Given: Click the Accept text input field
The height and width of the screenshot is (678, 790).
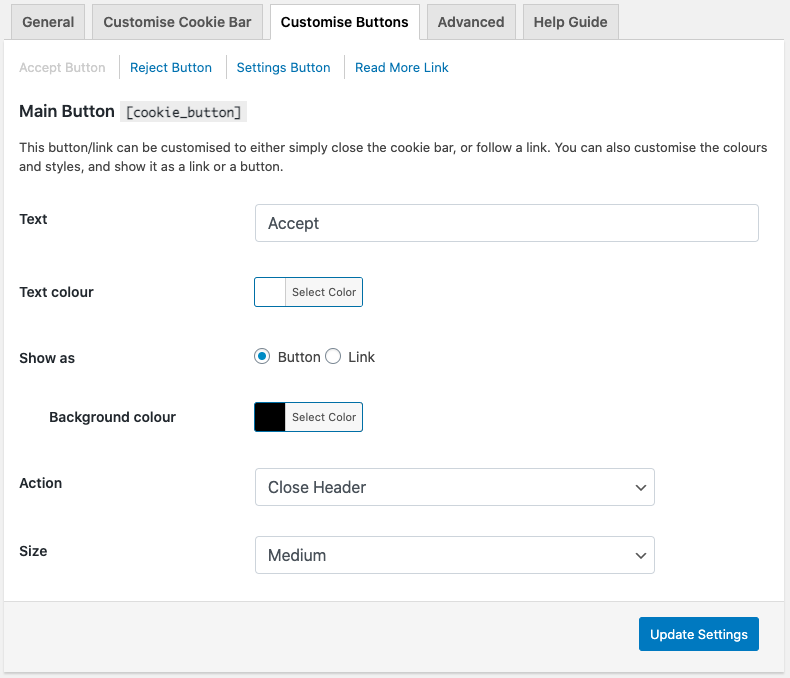Looking at the screenshot, I should [506, 223].
